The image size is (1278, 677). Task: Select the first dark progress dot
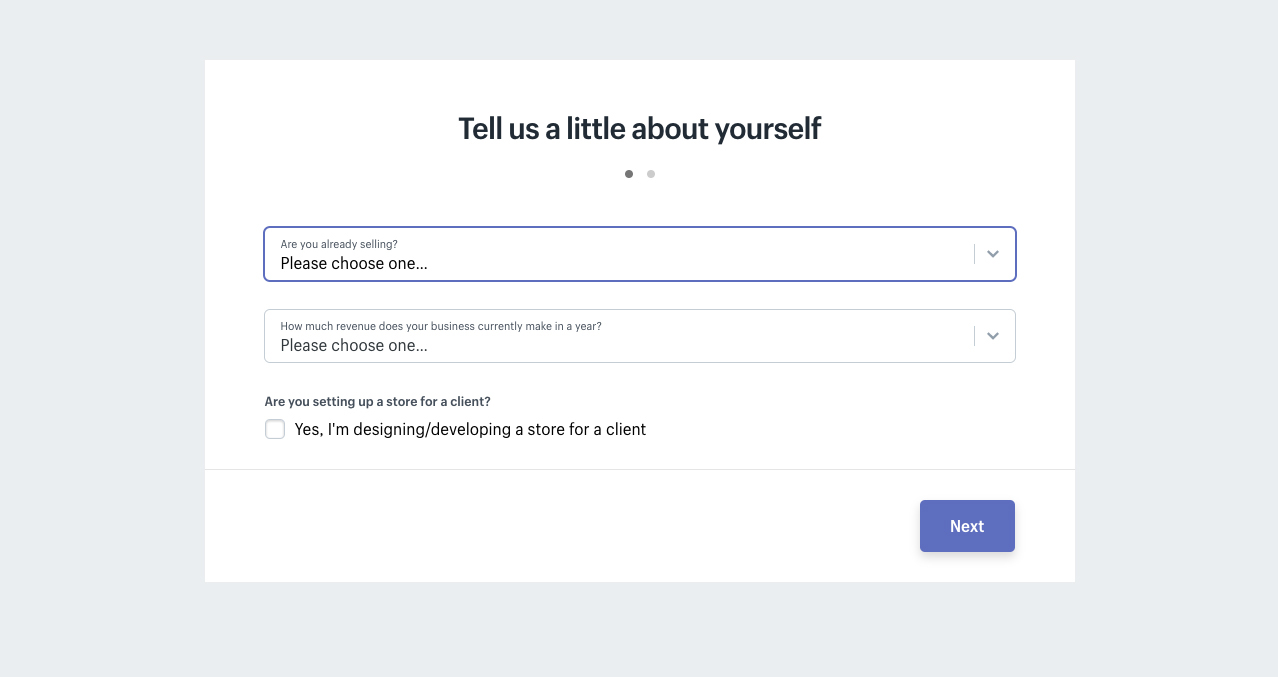[629, 174]
